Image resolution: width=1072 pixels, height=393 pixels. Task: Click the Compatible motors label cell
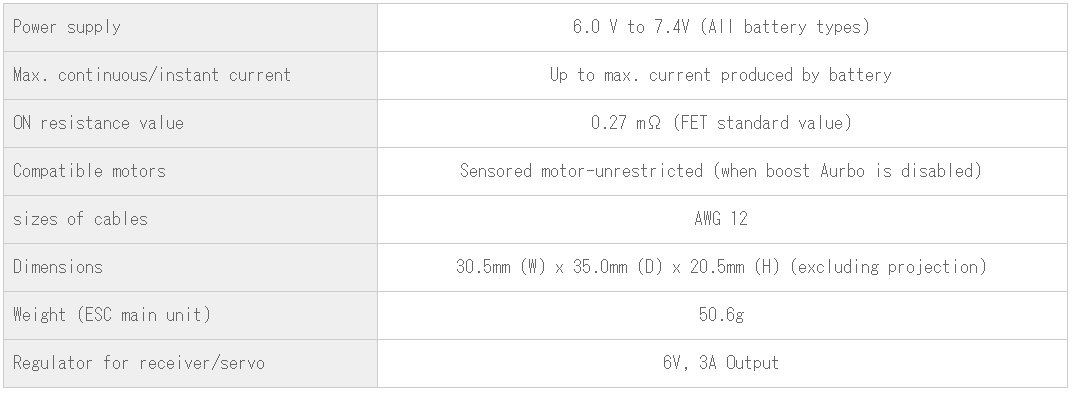click(x=190, y=172)
